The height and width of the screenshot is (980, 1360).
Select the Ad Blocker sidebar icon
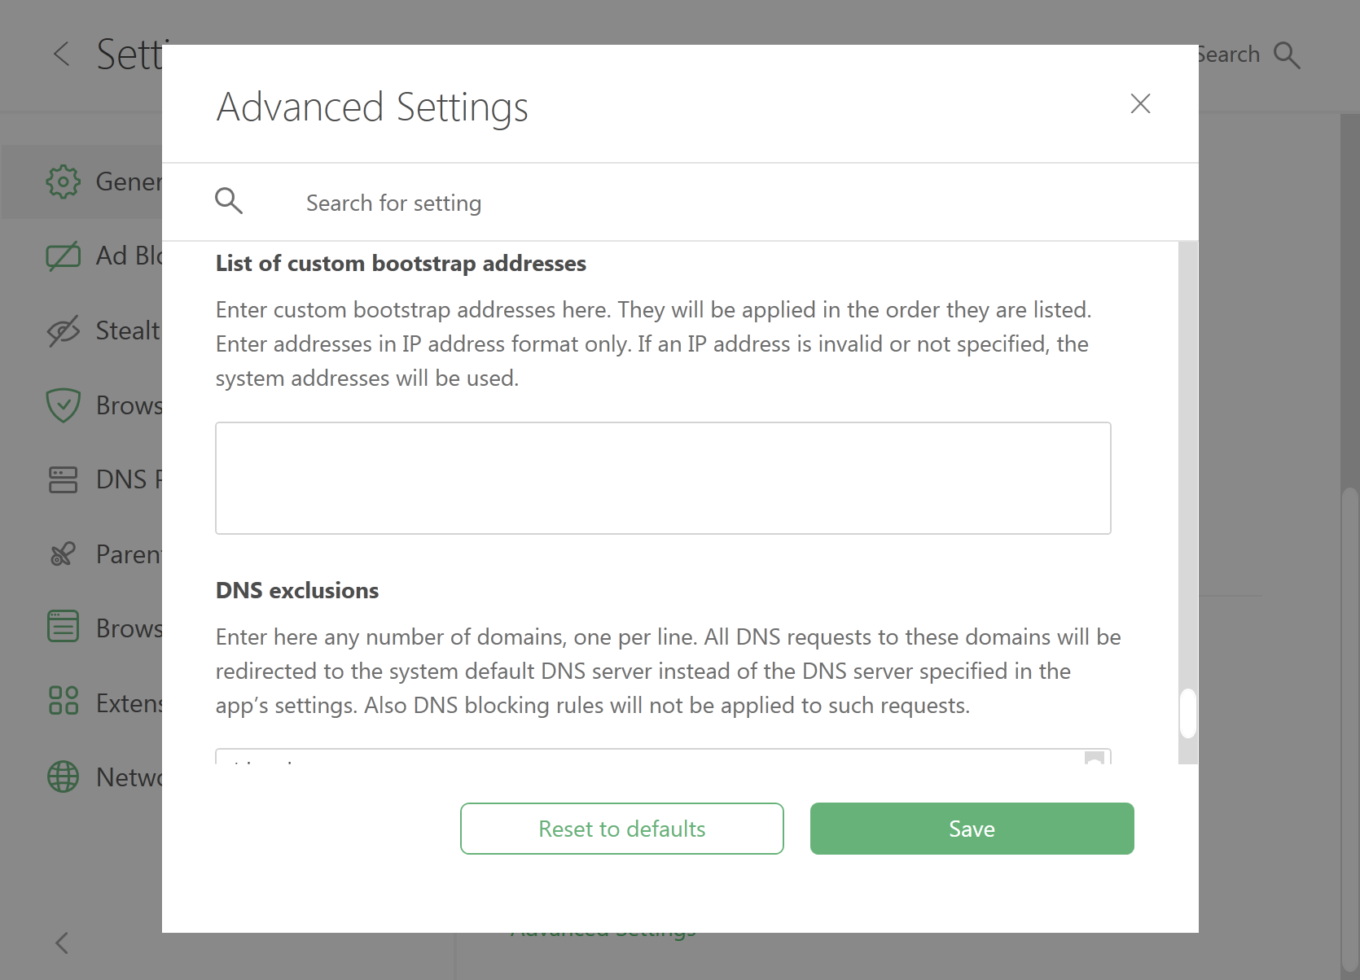tap(63, 256)
